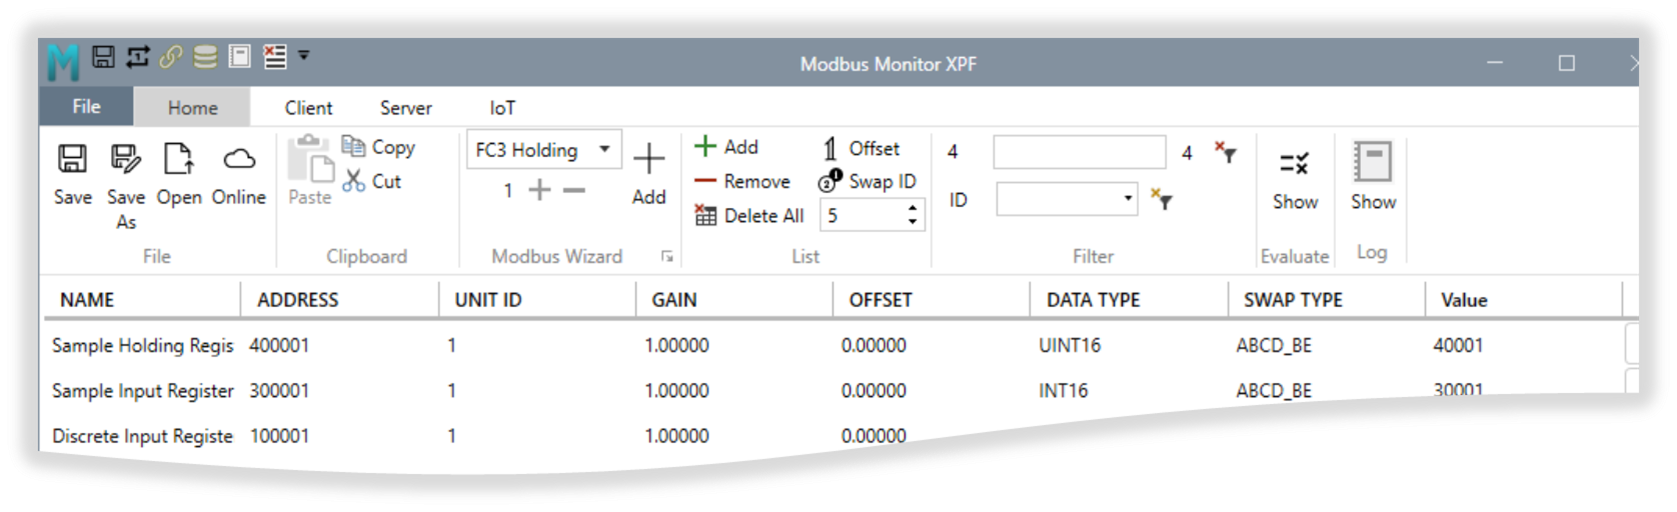The width and height of the screenshot is (1677, 512).
Task: Click the Cut scissors button
Action: 372,181
